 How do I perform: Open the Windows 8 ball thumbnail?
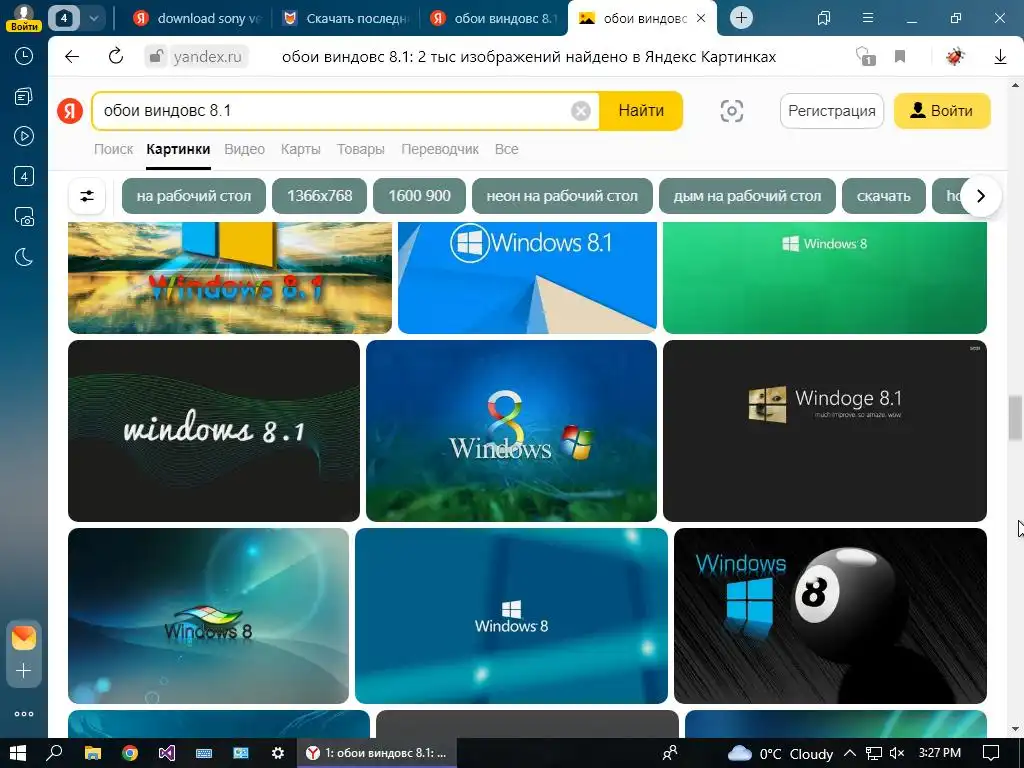click(x=830, y=616)
